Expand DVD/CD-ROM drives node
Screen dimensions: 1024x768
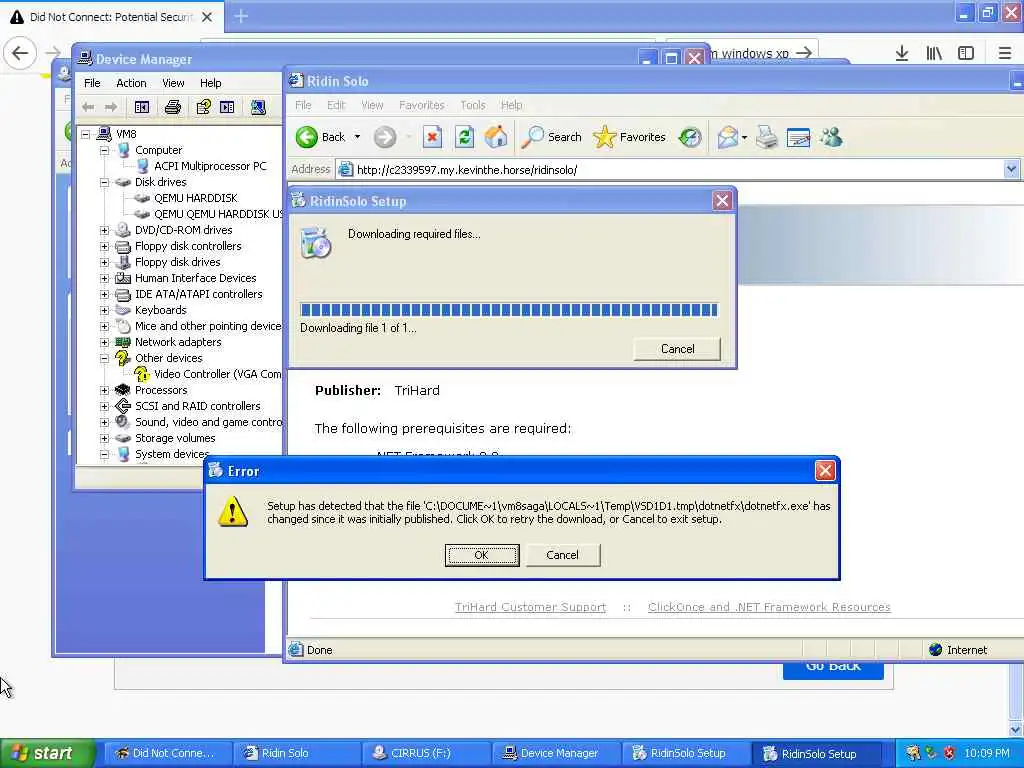tap(104, 230)
